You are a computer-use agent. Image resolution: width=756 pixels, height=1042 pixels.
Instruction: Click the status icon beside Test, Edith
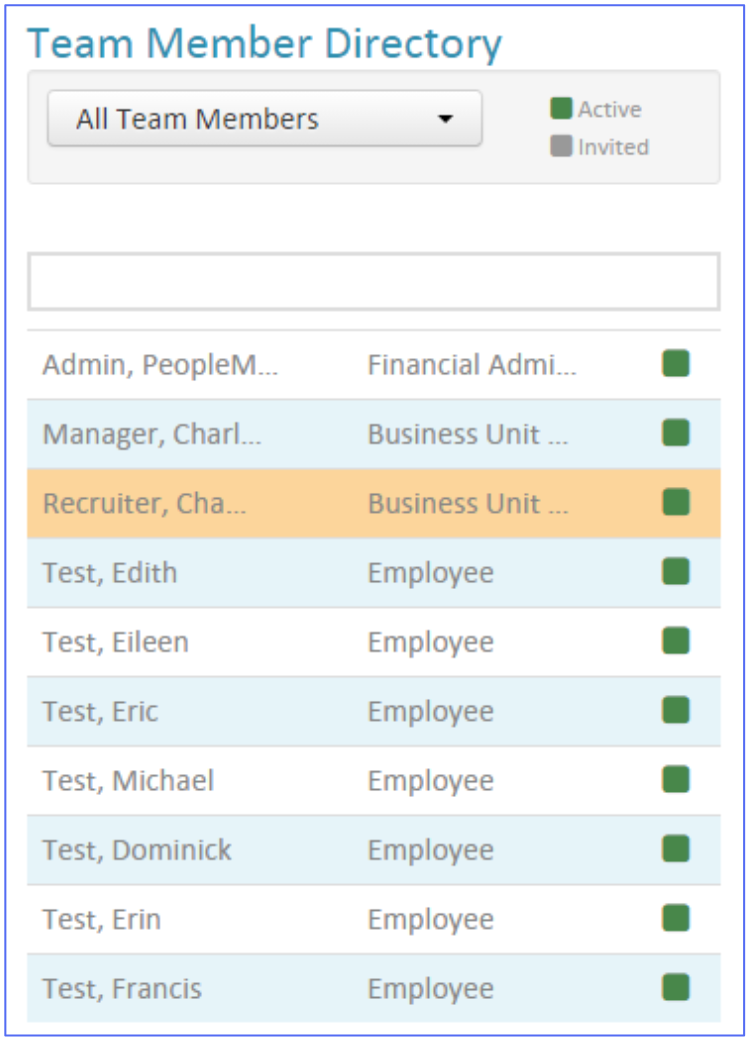[676, 572]
